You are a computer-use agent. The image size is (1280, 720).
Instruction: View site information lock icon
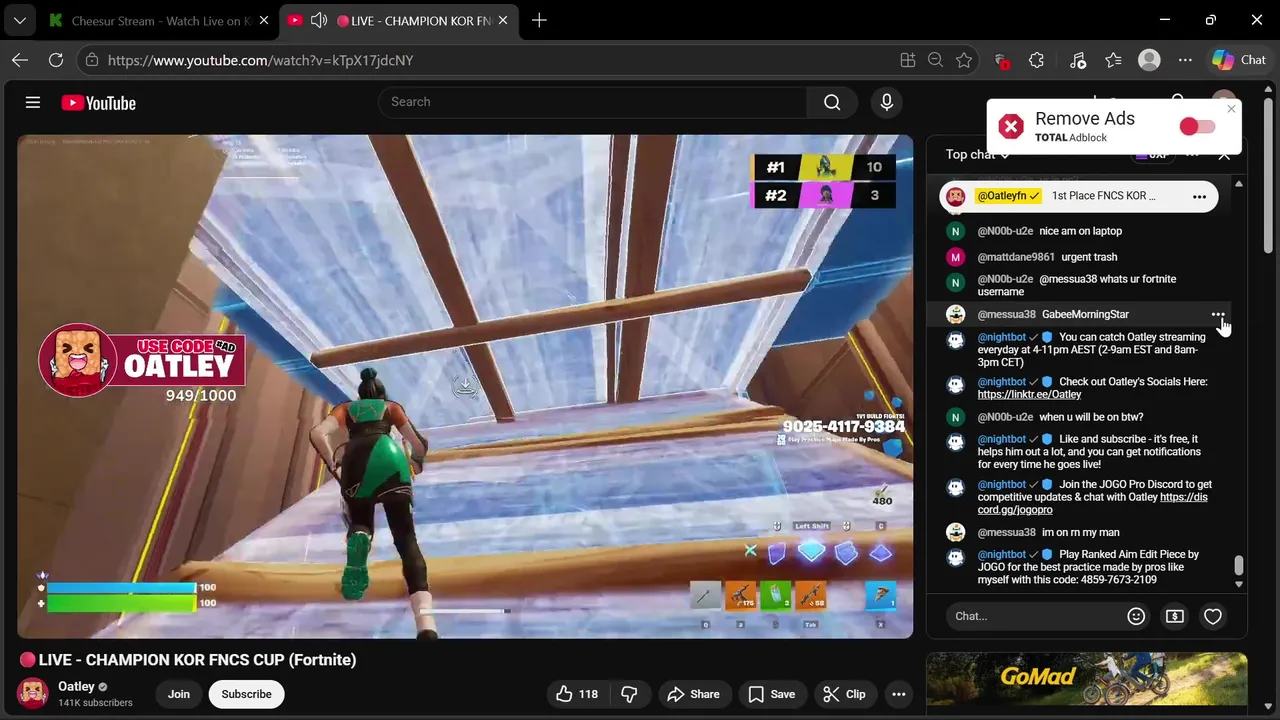(92, 60)
